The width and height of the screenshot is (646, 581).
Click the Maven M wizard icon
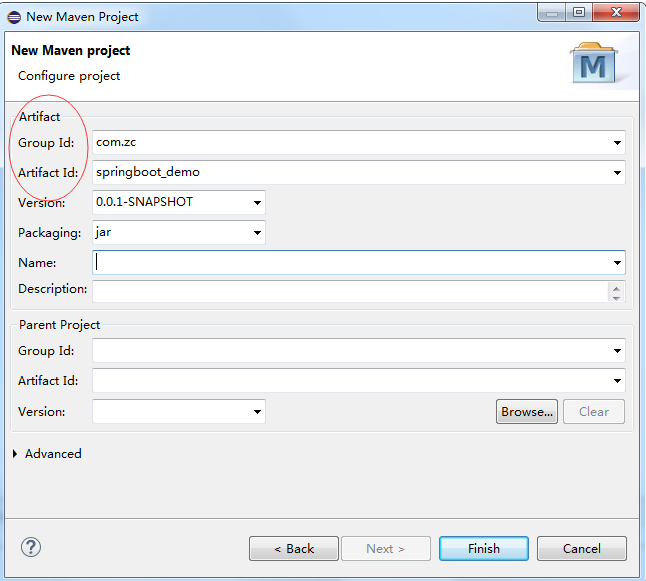594,63
